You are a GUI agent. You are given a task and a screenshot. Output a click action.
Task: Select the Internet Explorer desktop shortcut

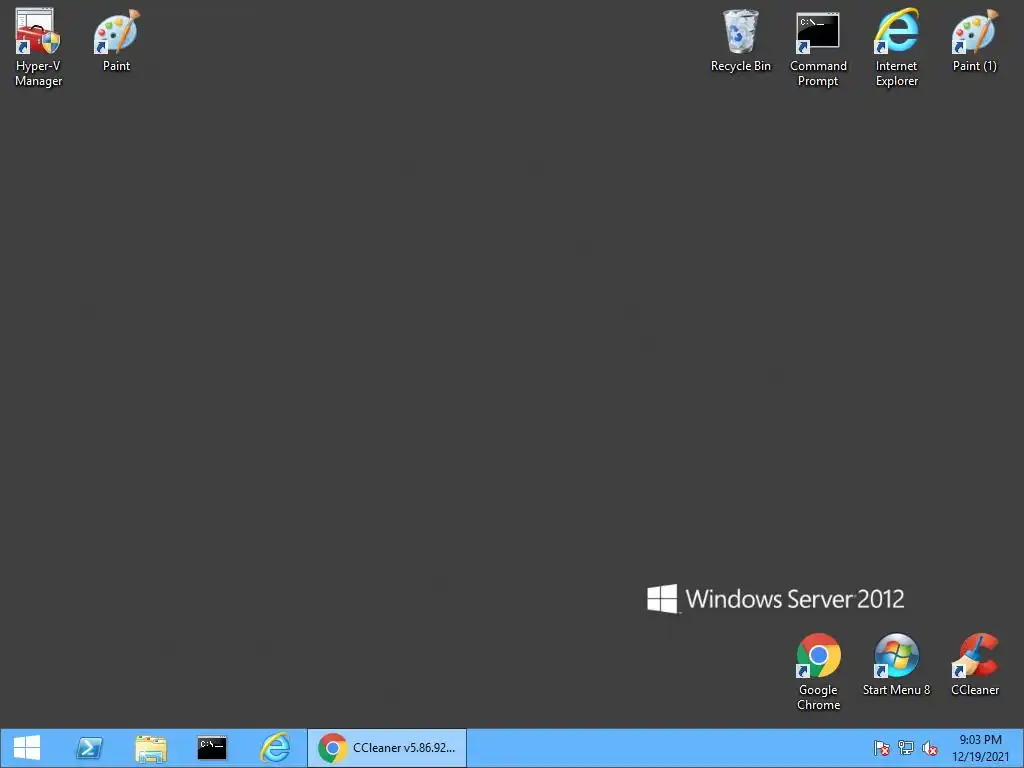click(x=897, y=47)
